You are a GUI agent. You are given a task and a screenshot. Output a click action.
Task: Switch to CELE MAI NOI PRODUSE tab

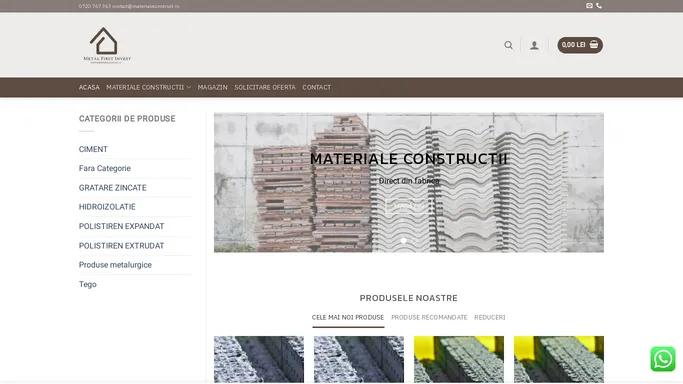348,317
